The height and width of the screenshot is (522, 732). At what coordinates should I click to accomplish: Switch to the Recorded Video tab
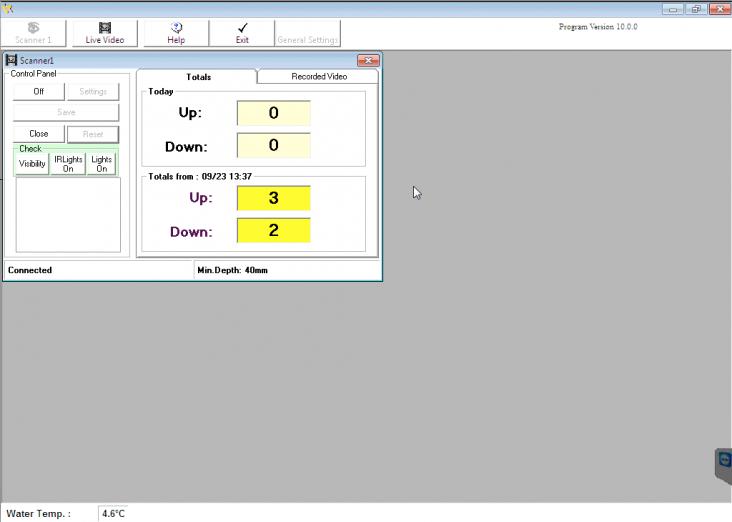coord(319,77)
